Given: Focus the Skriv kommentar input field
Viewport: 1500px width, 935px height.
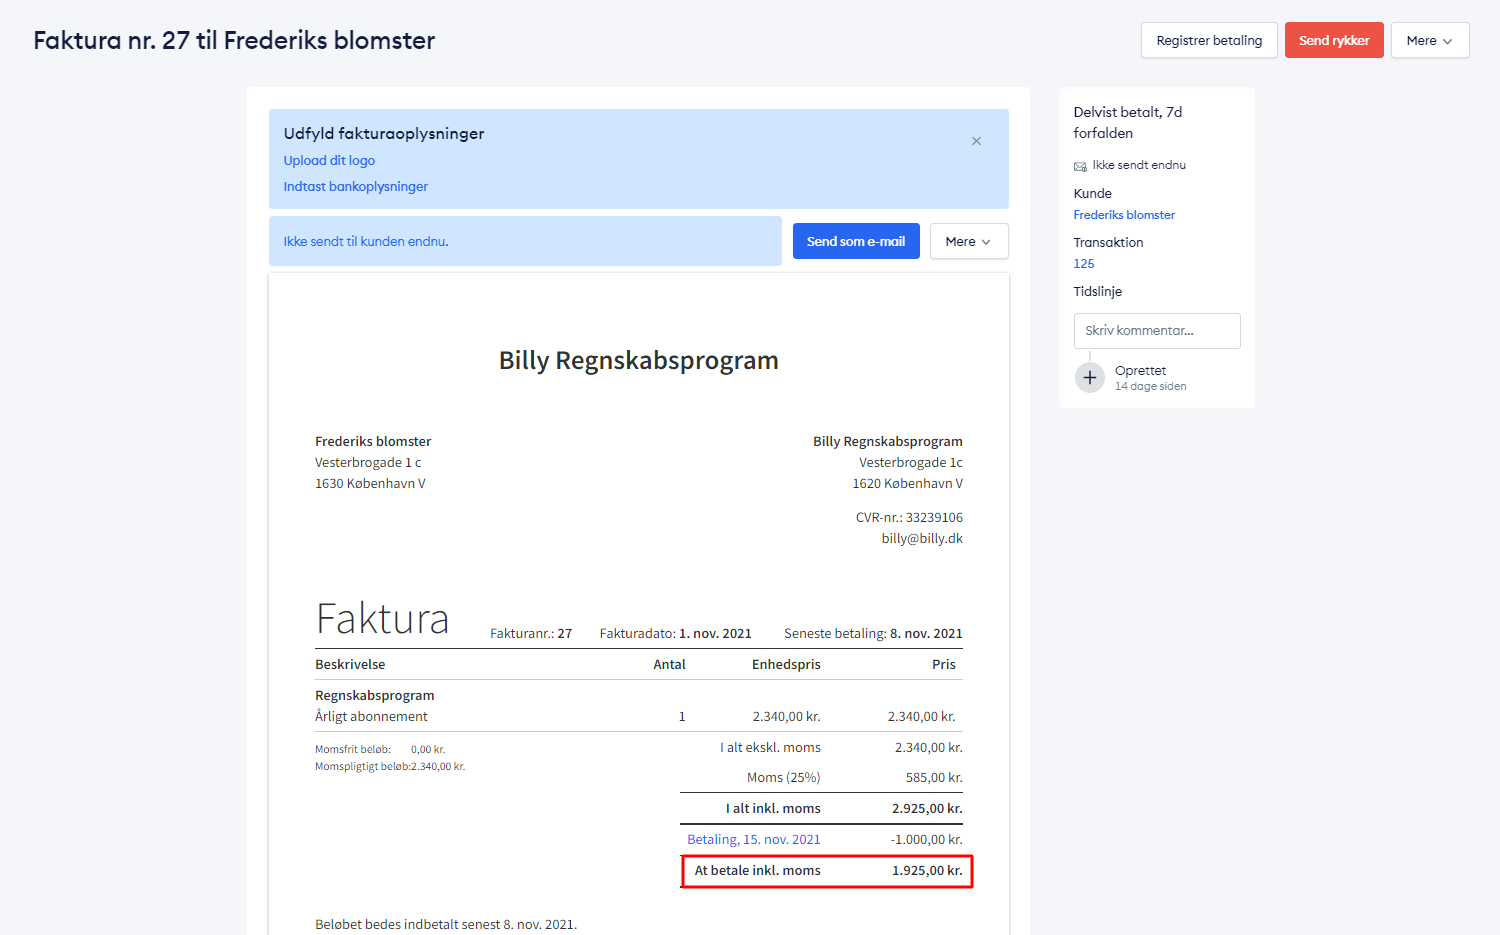Looking at the screenshot, I should point(1157,331).
